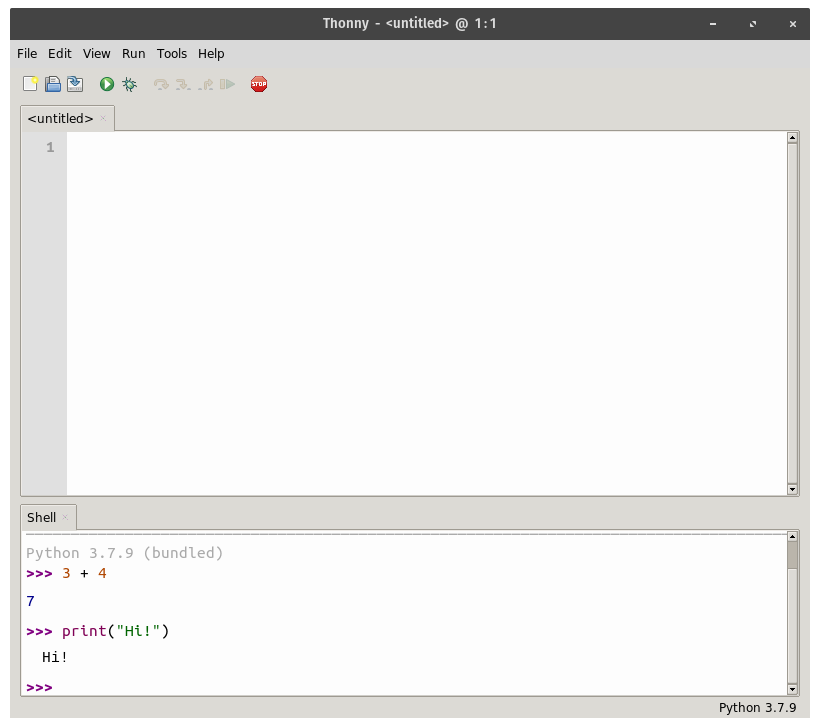Save the script with the Save icon

[x=75, y=84]
